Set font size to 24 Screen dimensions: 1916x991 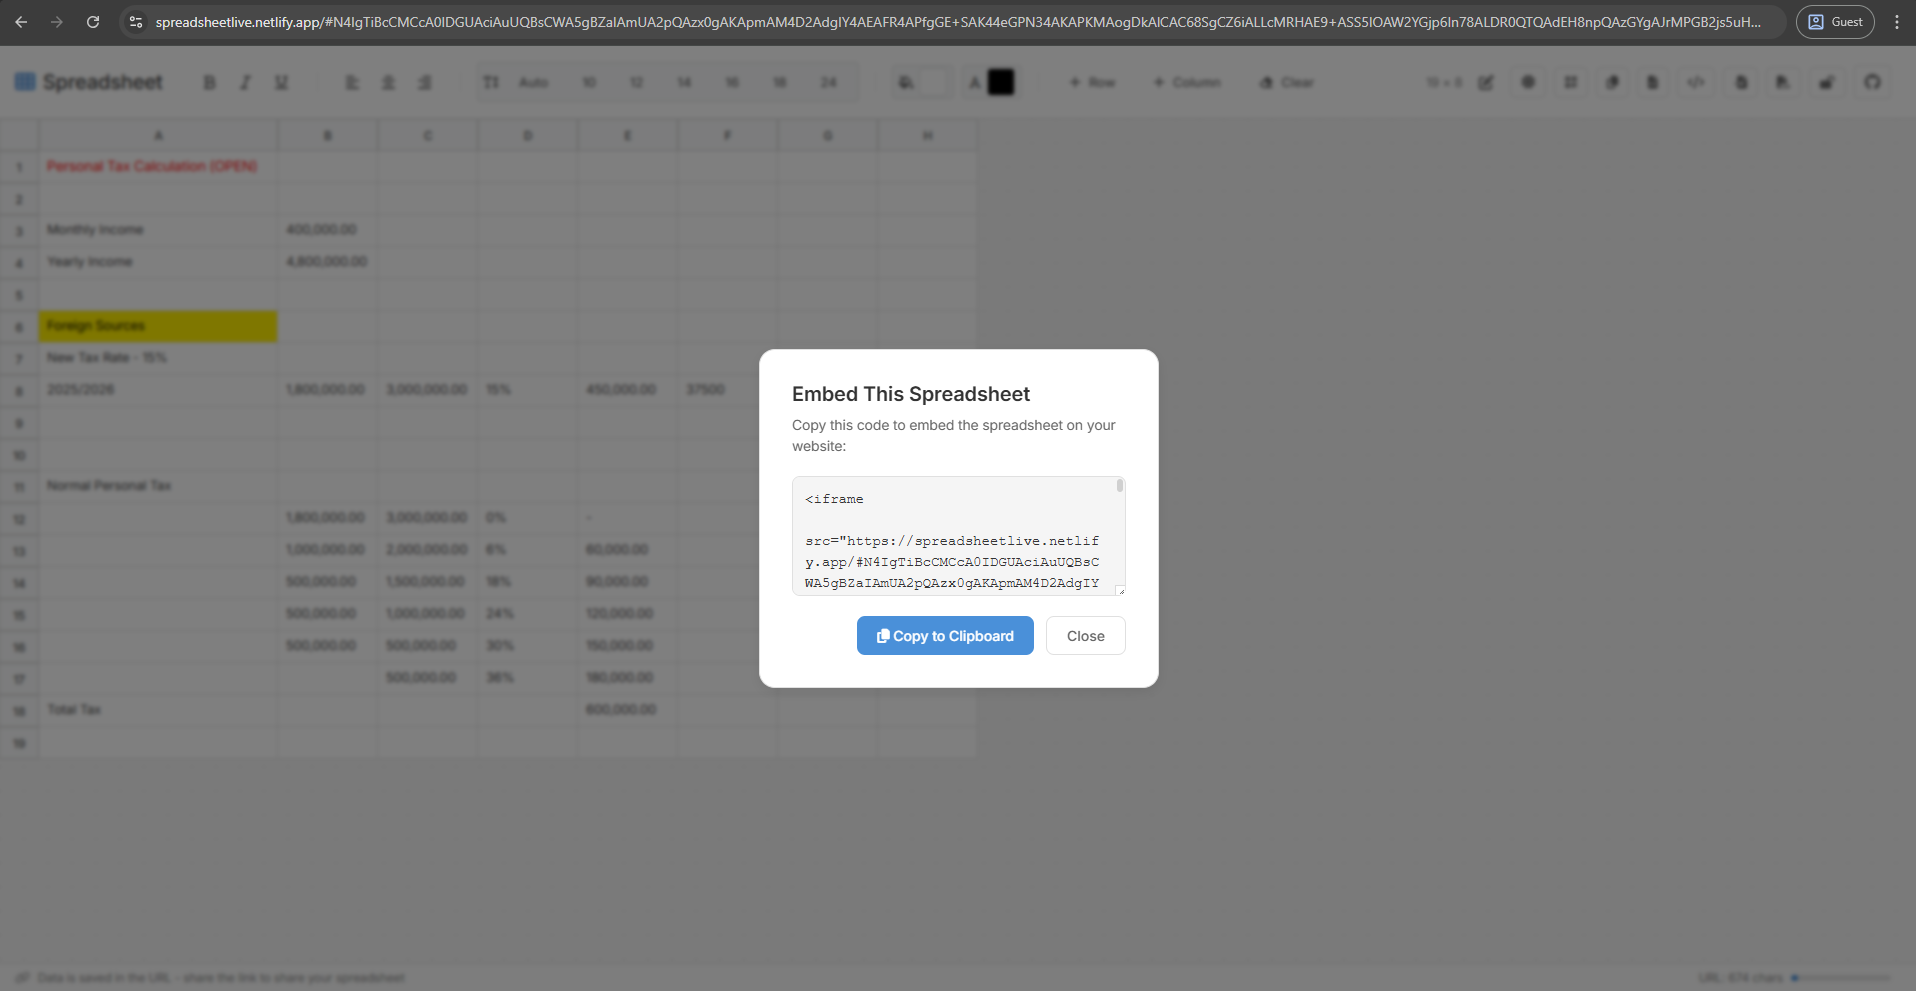coord(828,82)
